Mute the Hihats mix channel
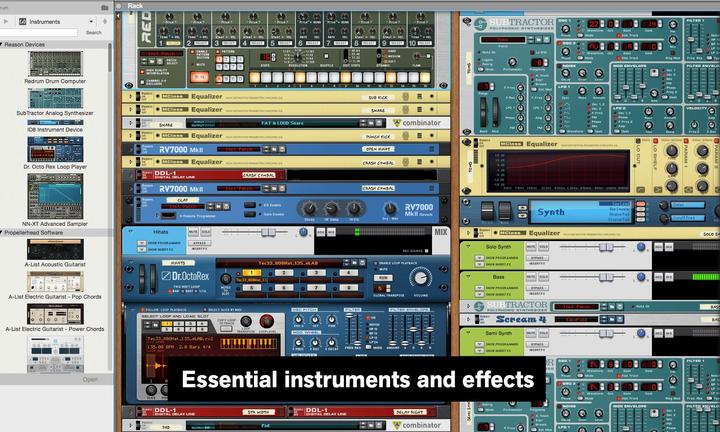 pos(193,232)
